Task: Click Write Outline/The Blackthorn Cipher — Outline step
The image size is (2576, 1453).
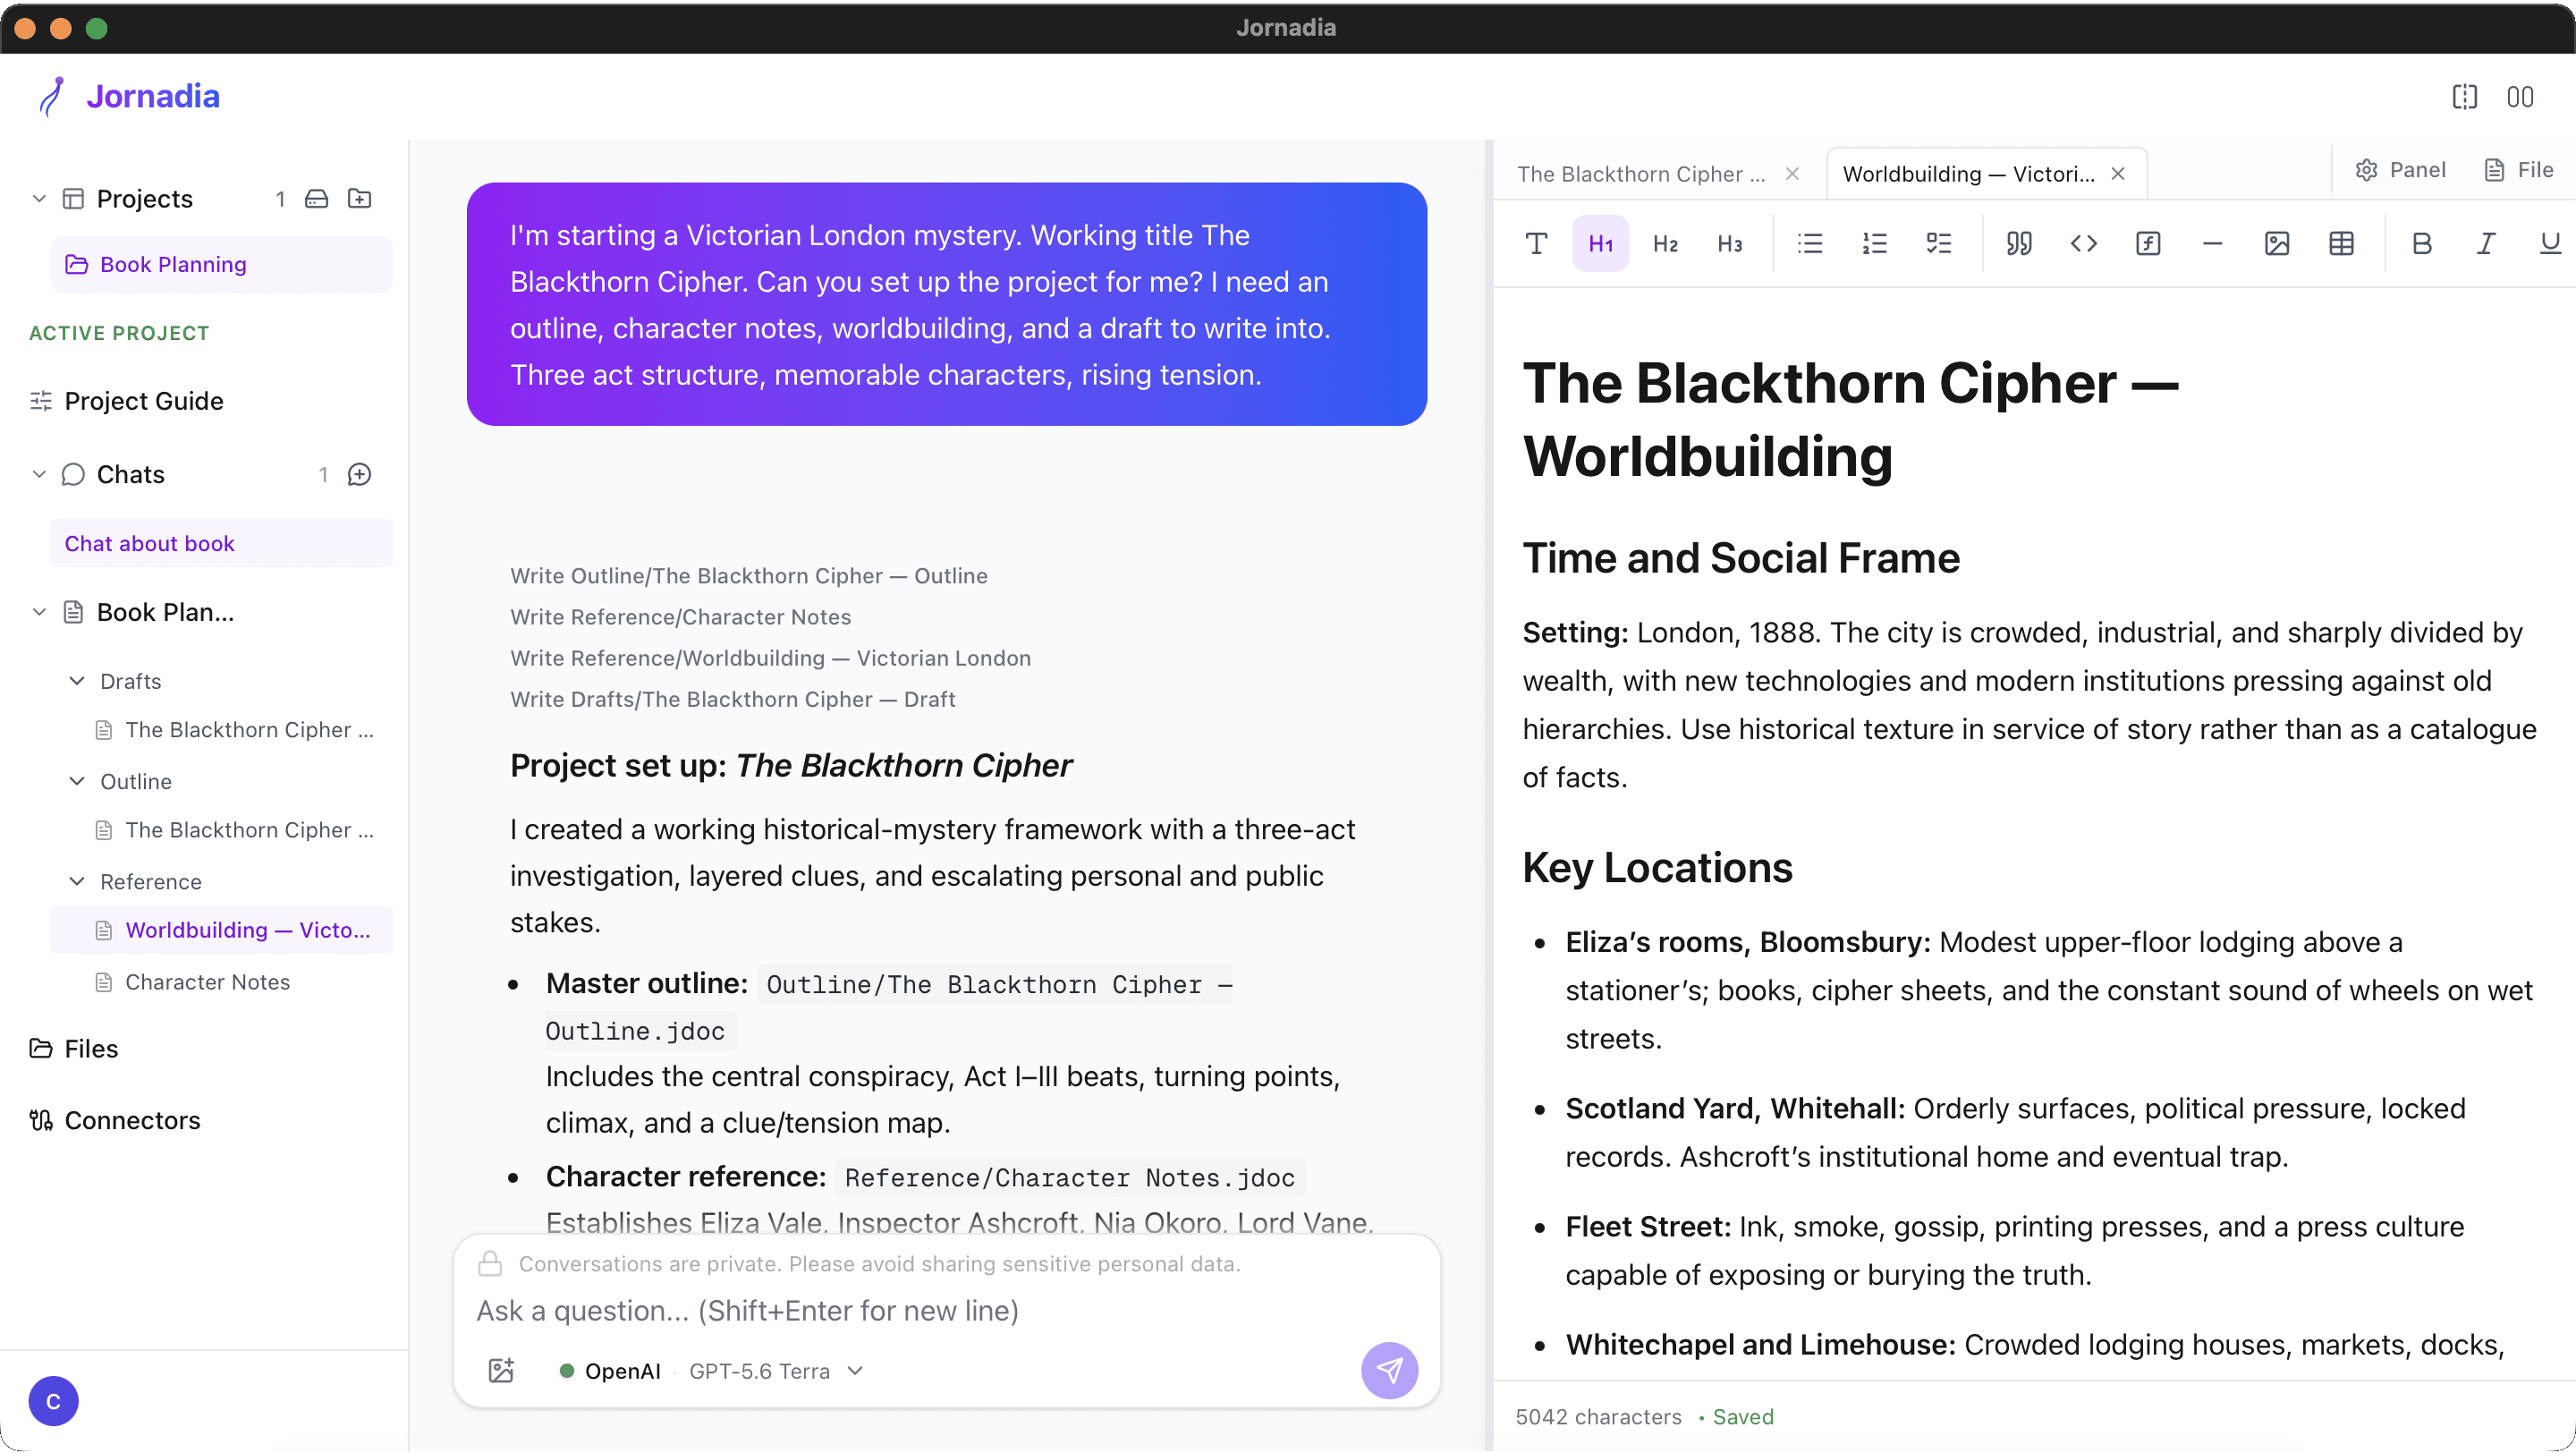Action: [748, 576]
